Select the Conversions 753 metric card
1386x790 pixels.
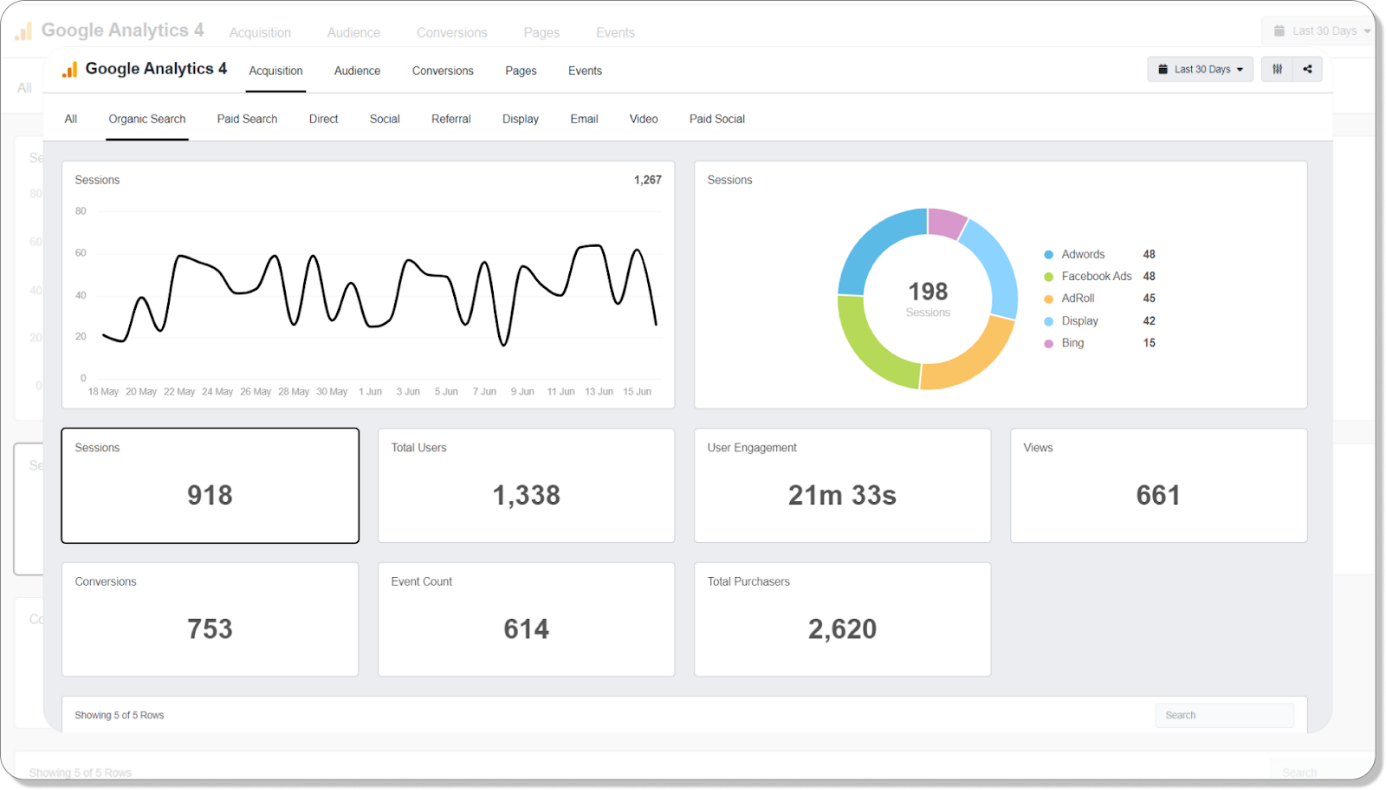pos(210,619)
